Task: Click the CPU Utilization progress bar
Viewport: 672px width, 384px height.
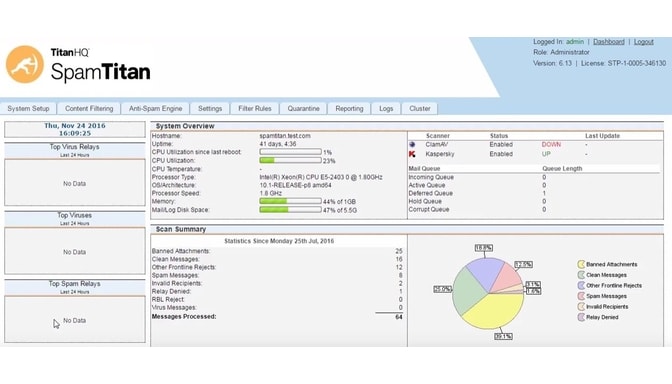Action: [290, 160]
